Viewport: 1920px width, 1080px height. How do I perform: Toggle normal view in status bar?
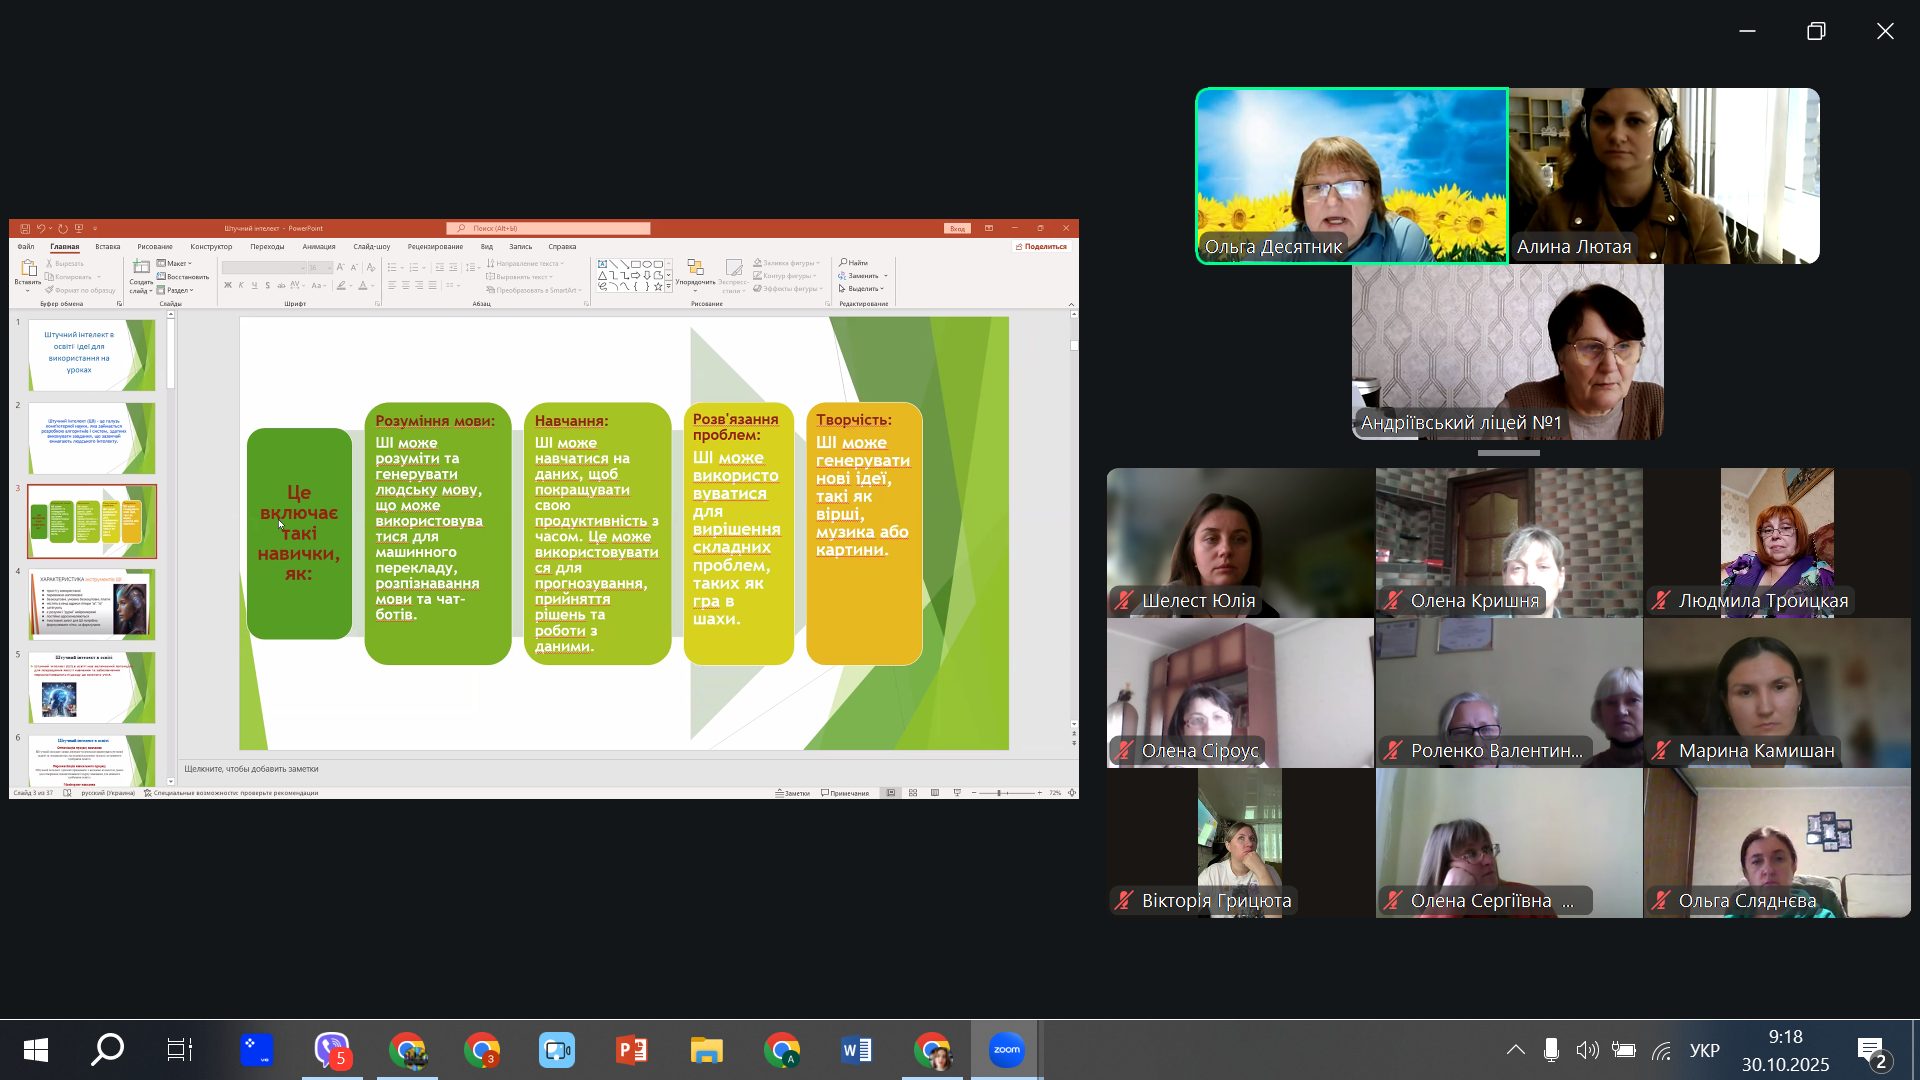[891, 793]
